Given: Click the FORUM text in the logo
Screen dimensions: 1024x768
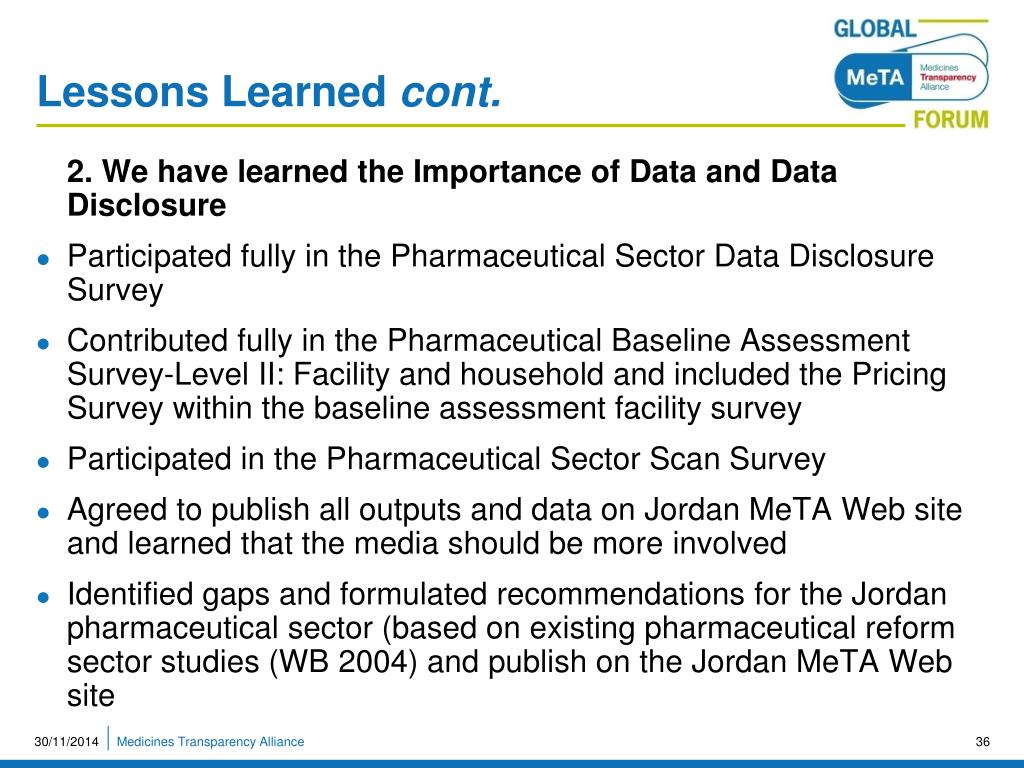Looking at the screenshot, I should (951, 120).
